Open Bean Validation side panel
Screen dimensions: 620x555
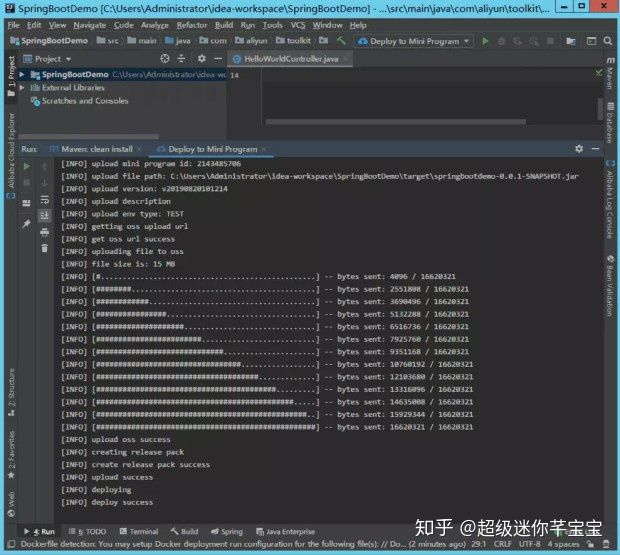[x=610, y=285]
